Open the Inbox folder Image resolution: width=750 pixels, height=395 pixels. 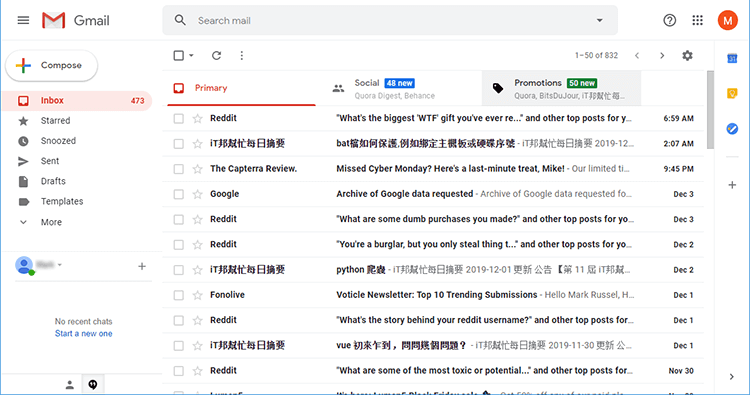[x=78, y=100]
